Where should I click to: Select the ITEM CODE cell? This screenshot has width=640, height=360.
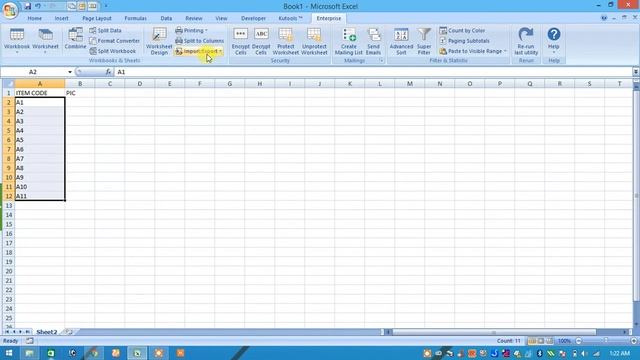click(x=40, y=93)
